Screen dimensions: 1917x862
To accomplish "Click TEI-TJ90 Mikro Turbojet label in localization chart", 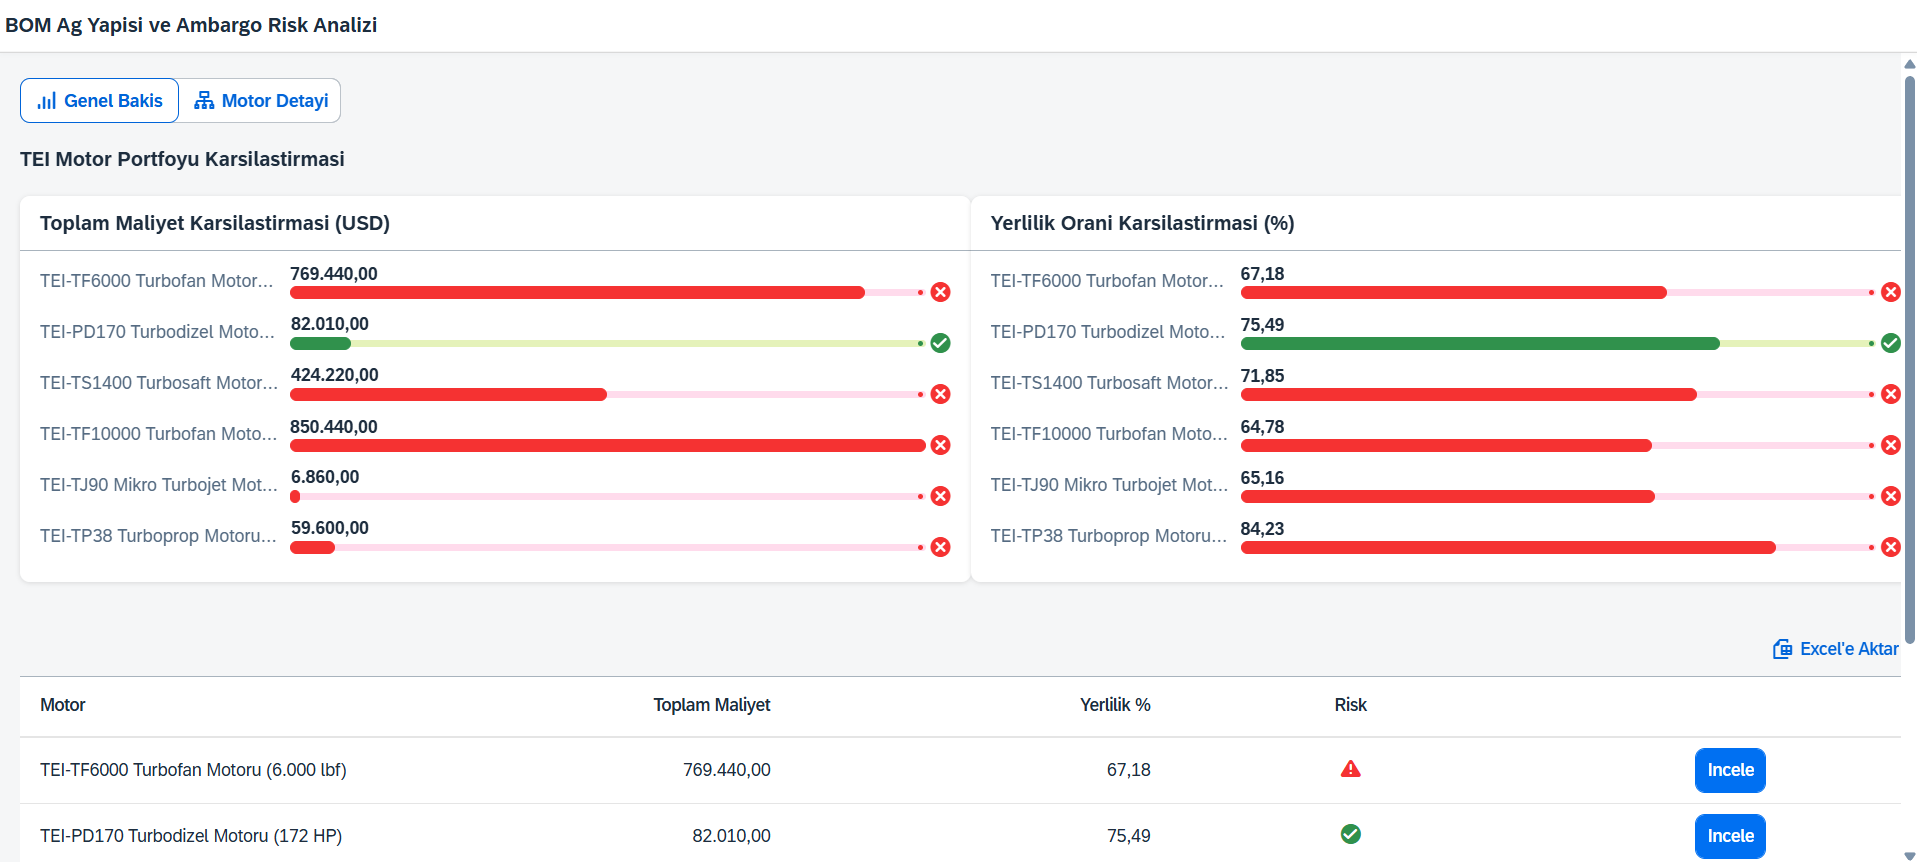I will coord(1109,485).
